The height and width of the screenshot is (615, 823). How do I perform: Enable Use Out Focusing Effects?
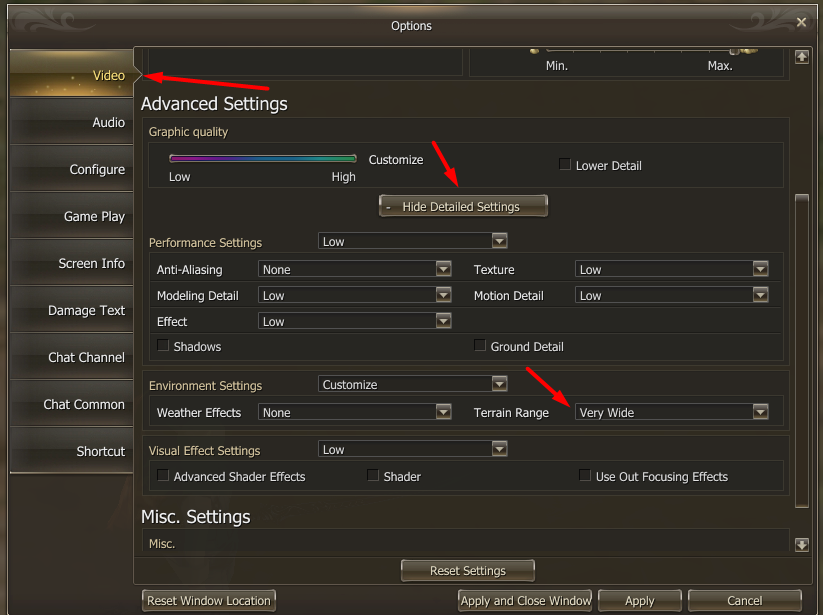click(585, 475)
